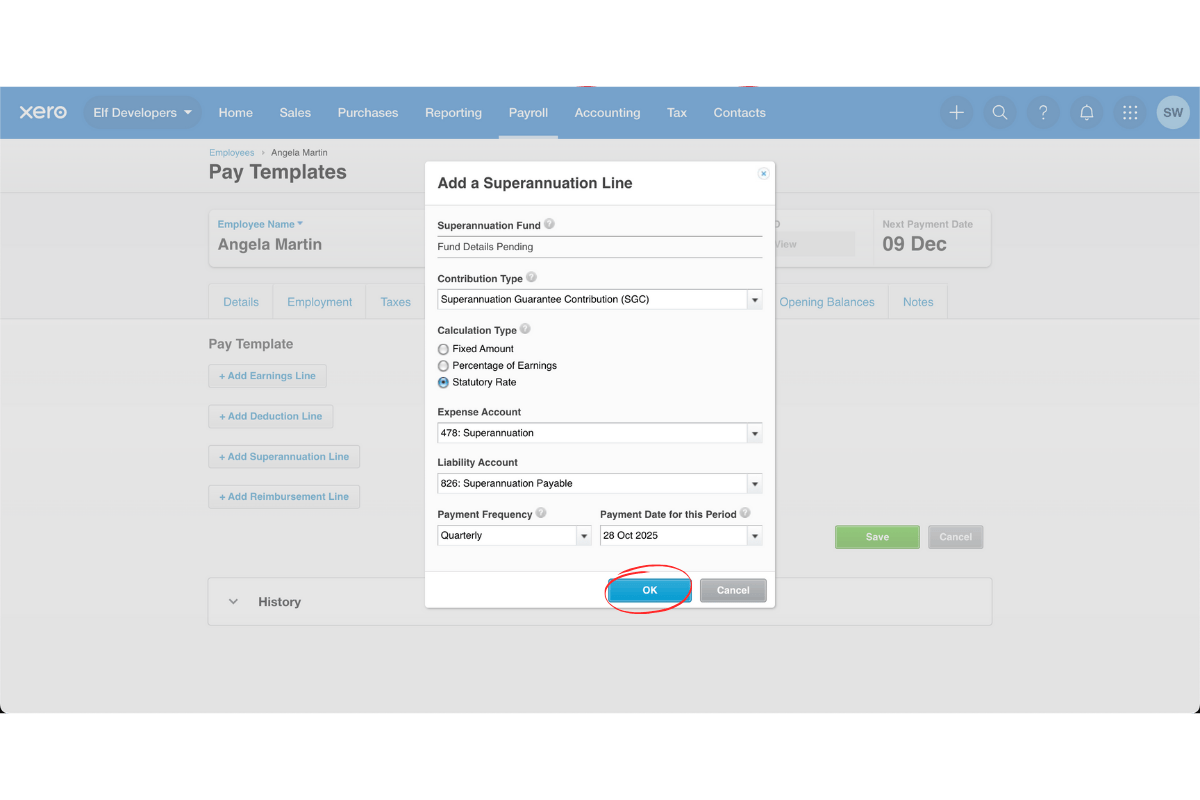Open the Contribution Type dropdown
The image size is (1200, 800).
click(x=755, y=298)
